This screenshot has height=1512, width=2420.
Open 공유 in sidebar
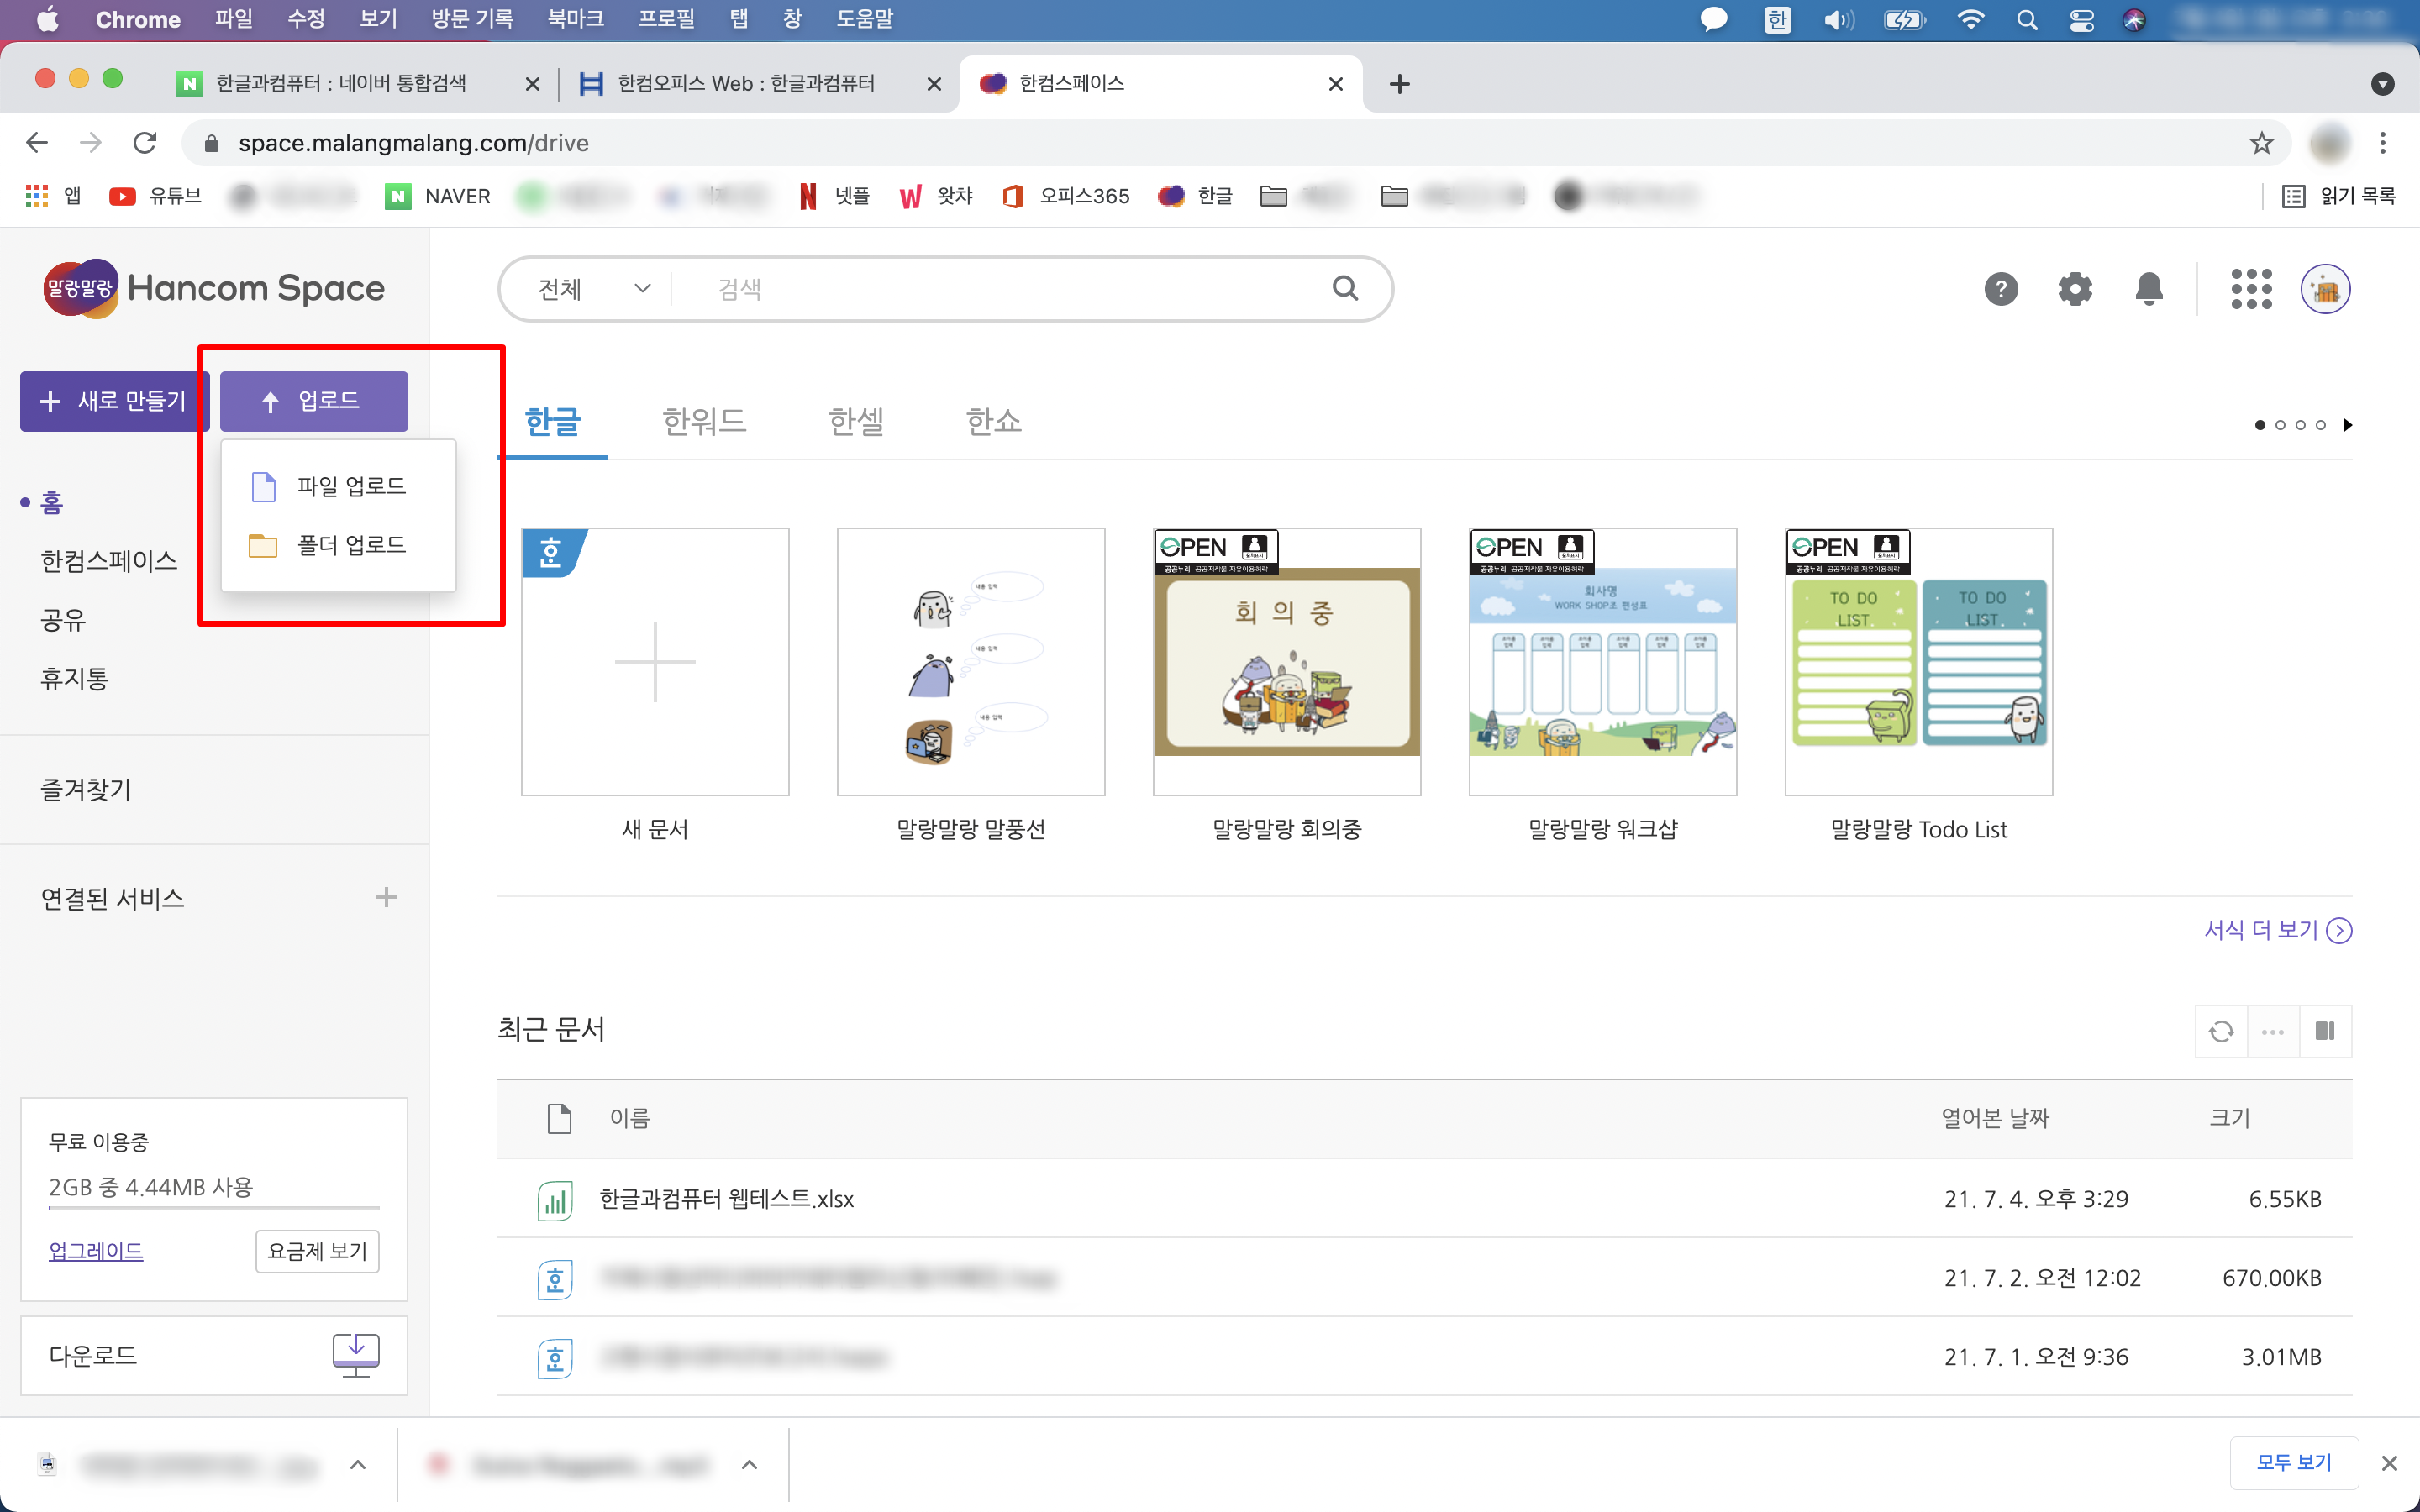click(x=63, y=620)
